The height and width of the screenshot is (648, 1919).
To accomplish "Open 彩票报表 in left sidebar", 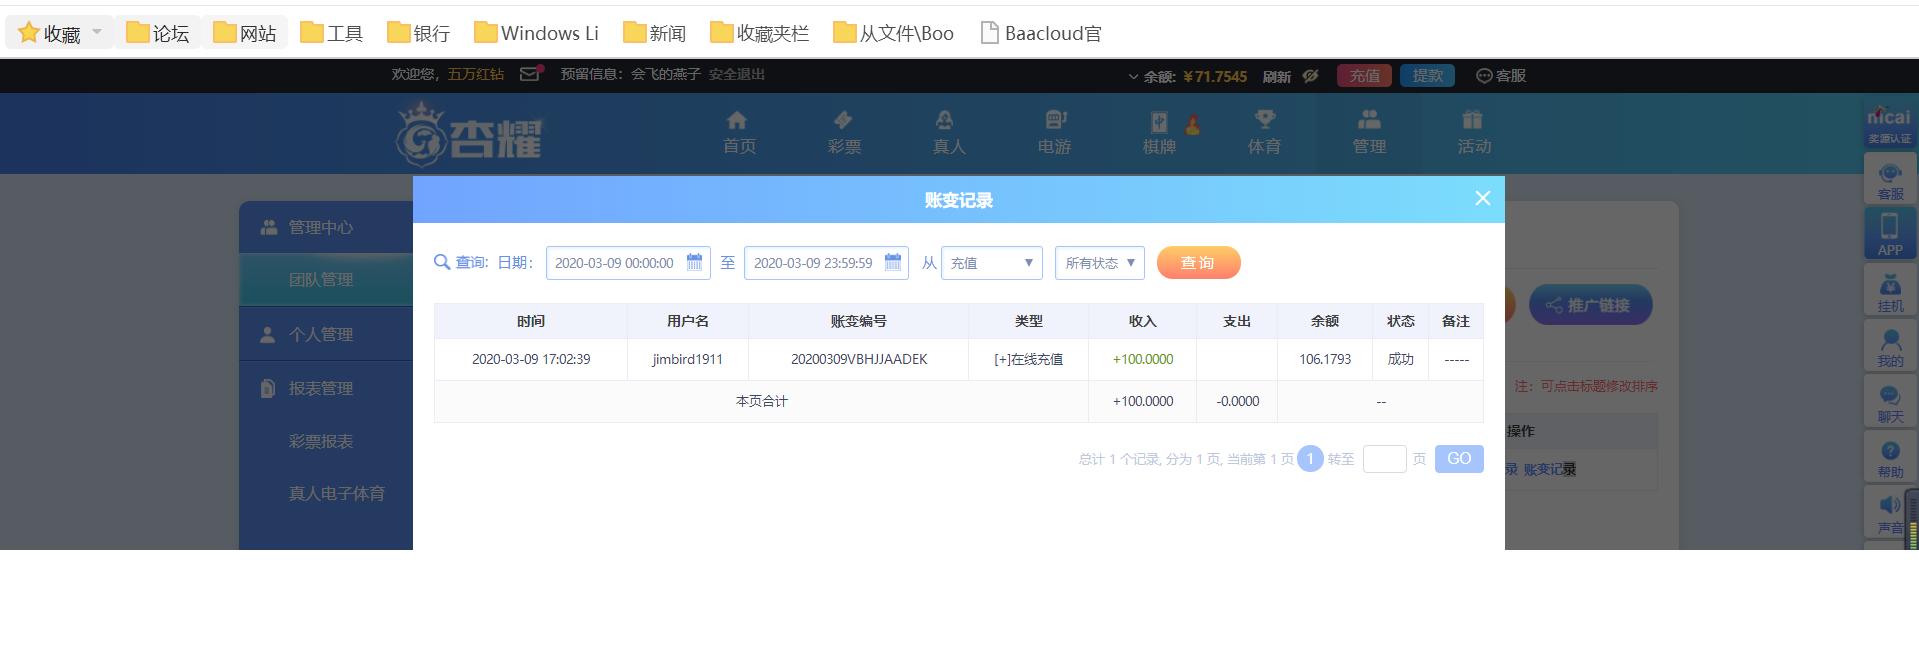I will pos(321,441).
